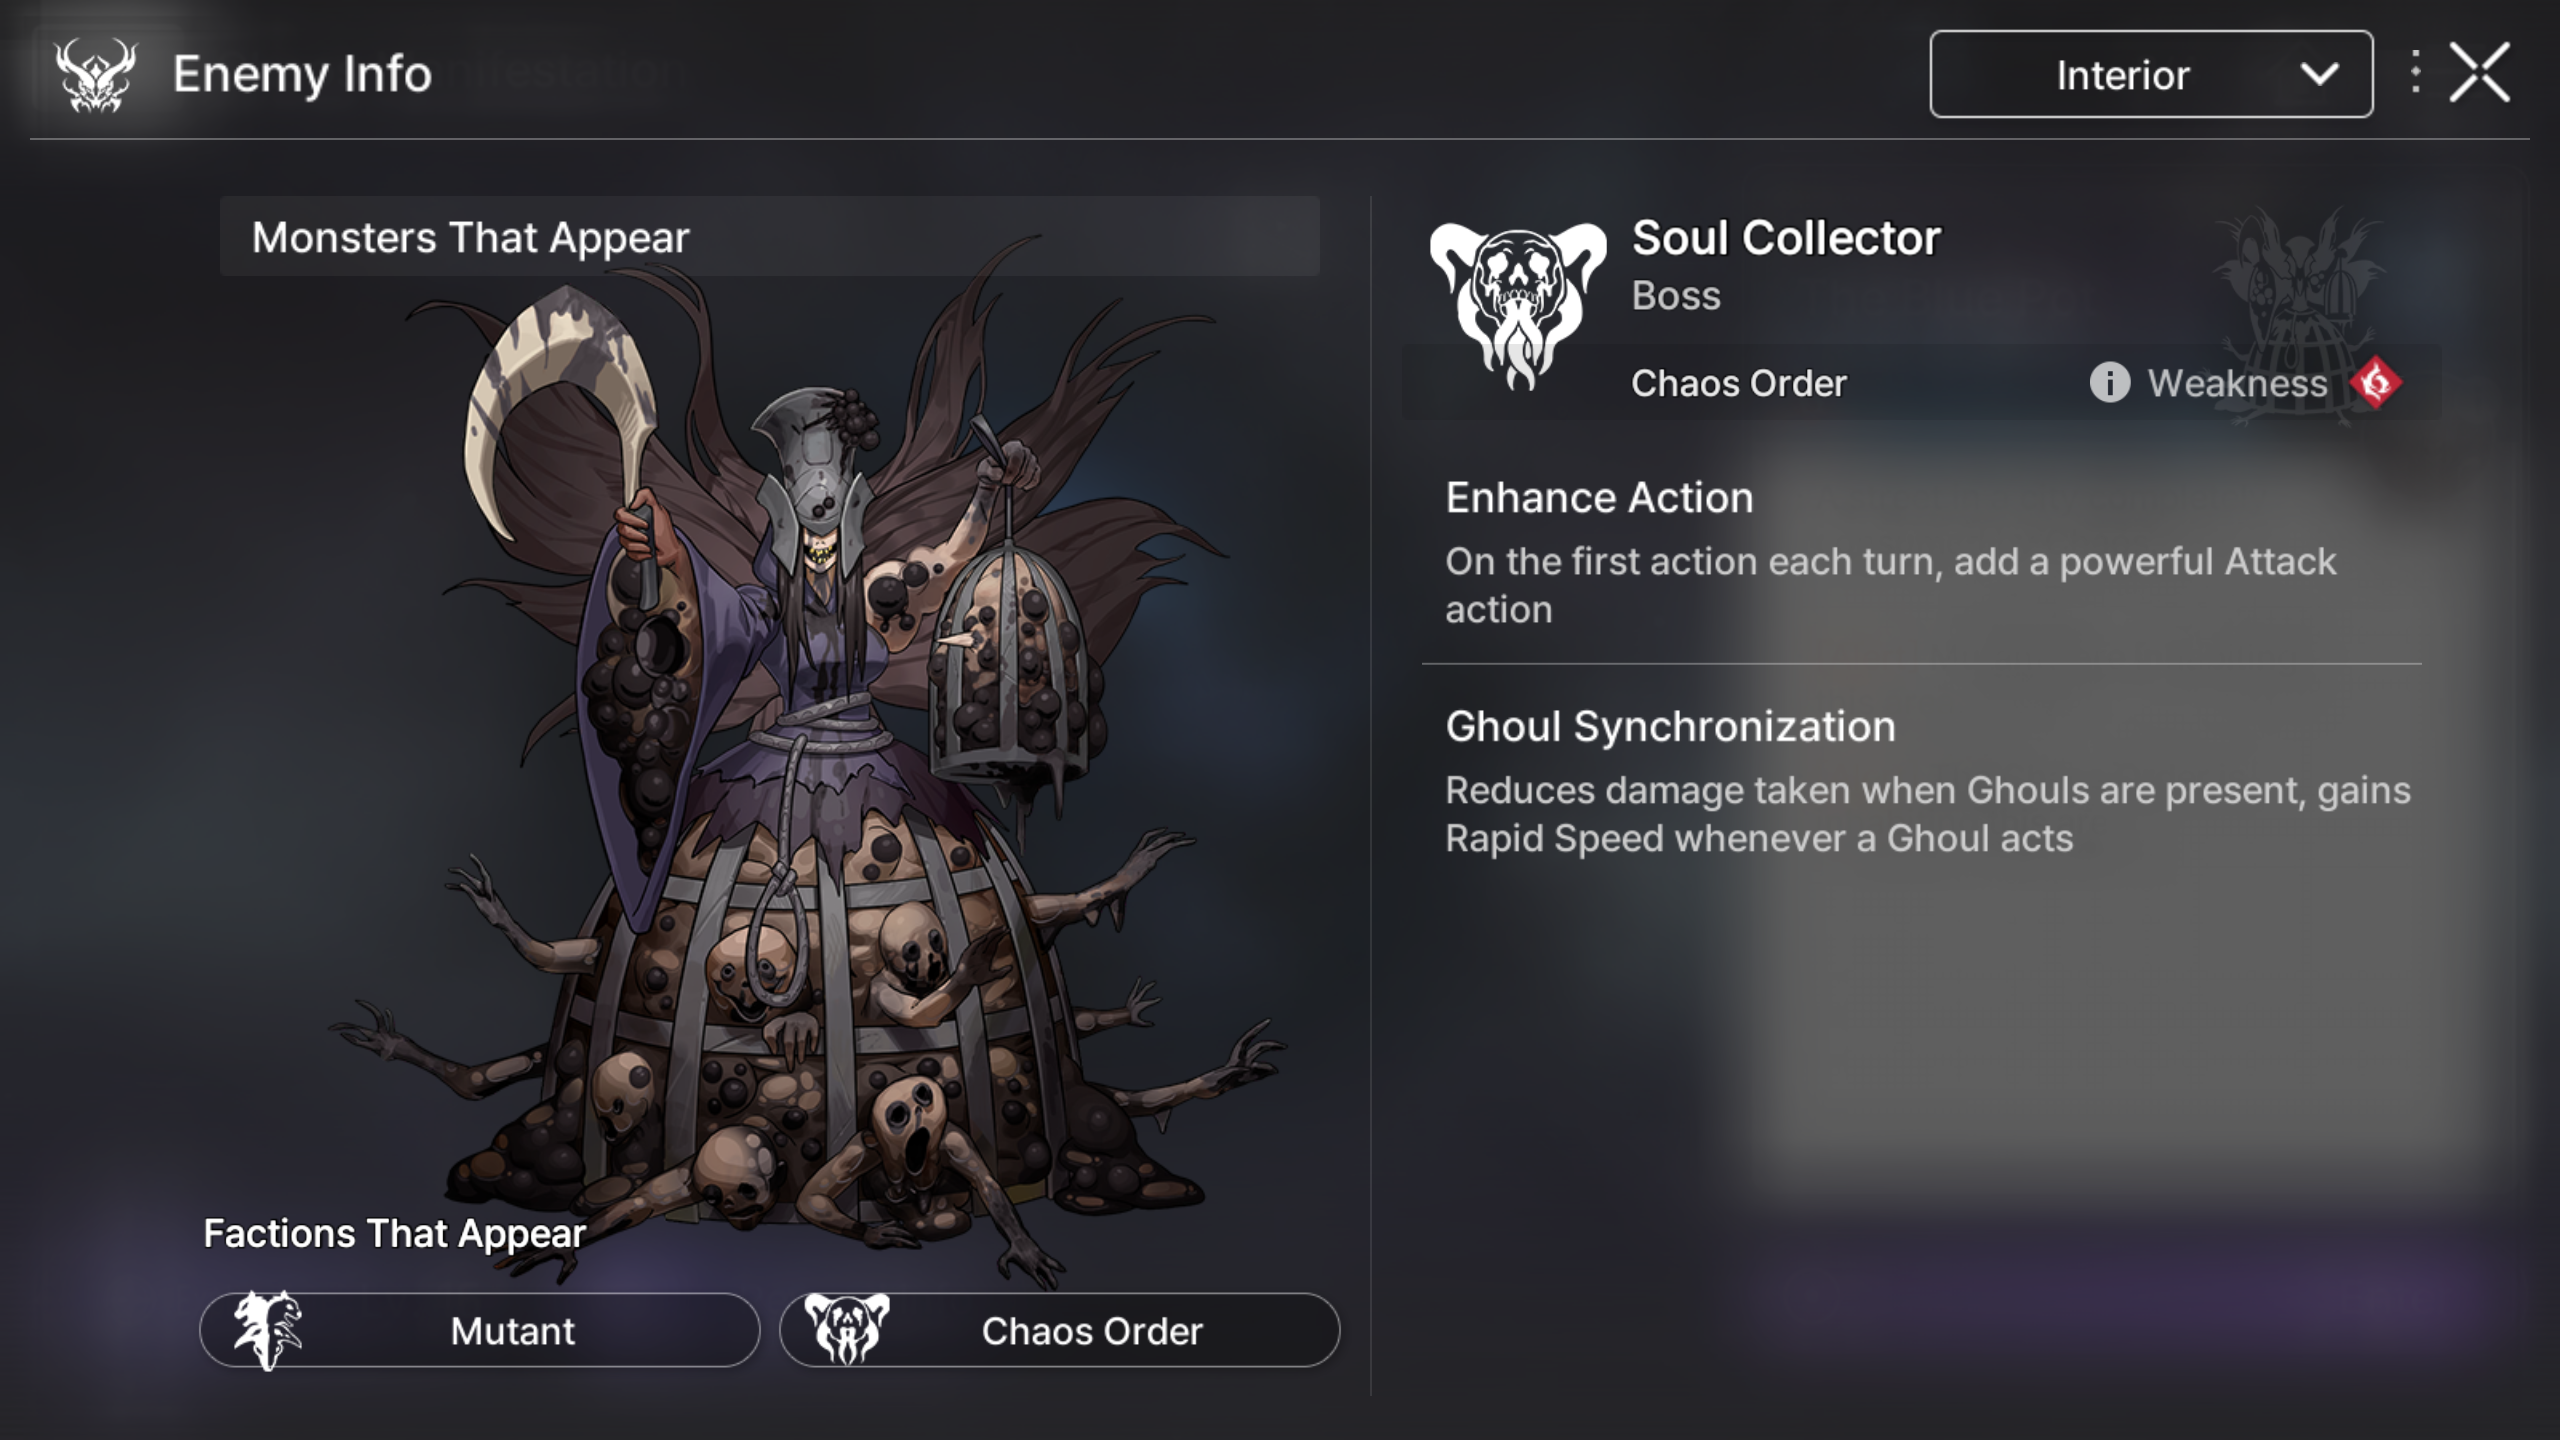
Task: Click the Weakness label text
Action: click(x=2237, y=383)
